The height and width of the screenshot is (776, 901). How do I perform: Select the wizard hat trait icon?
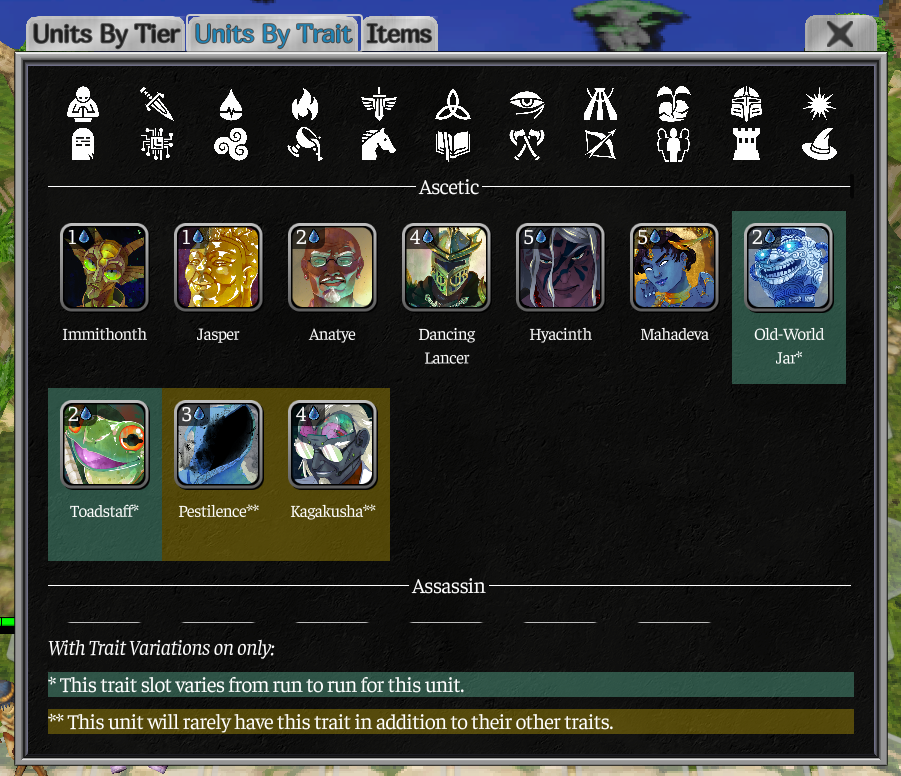coord(820,144)
